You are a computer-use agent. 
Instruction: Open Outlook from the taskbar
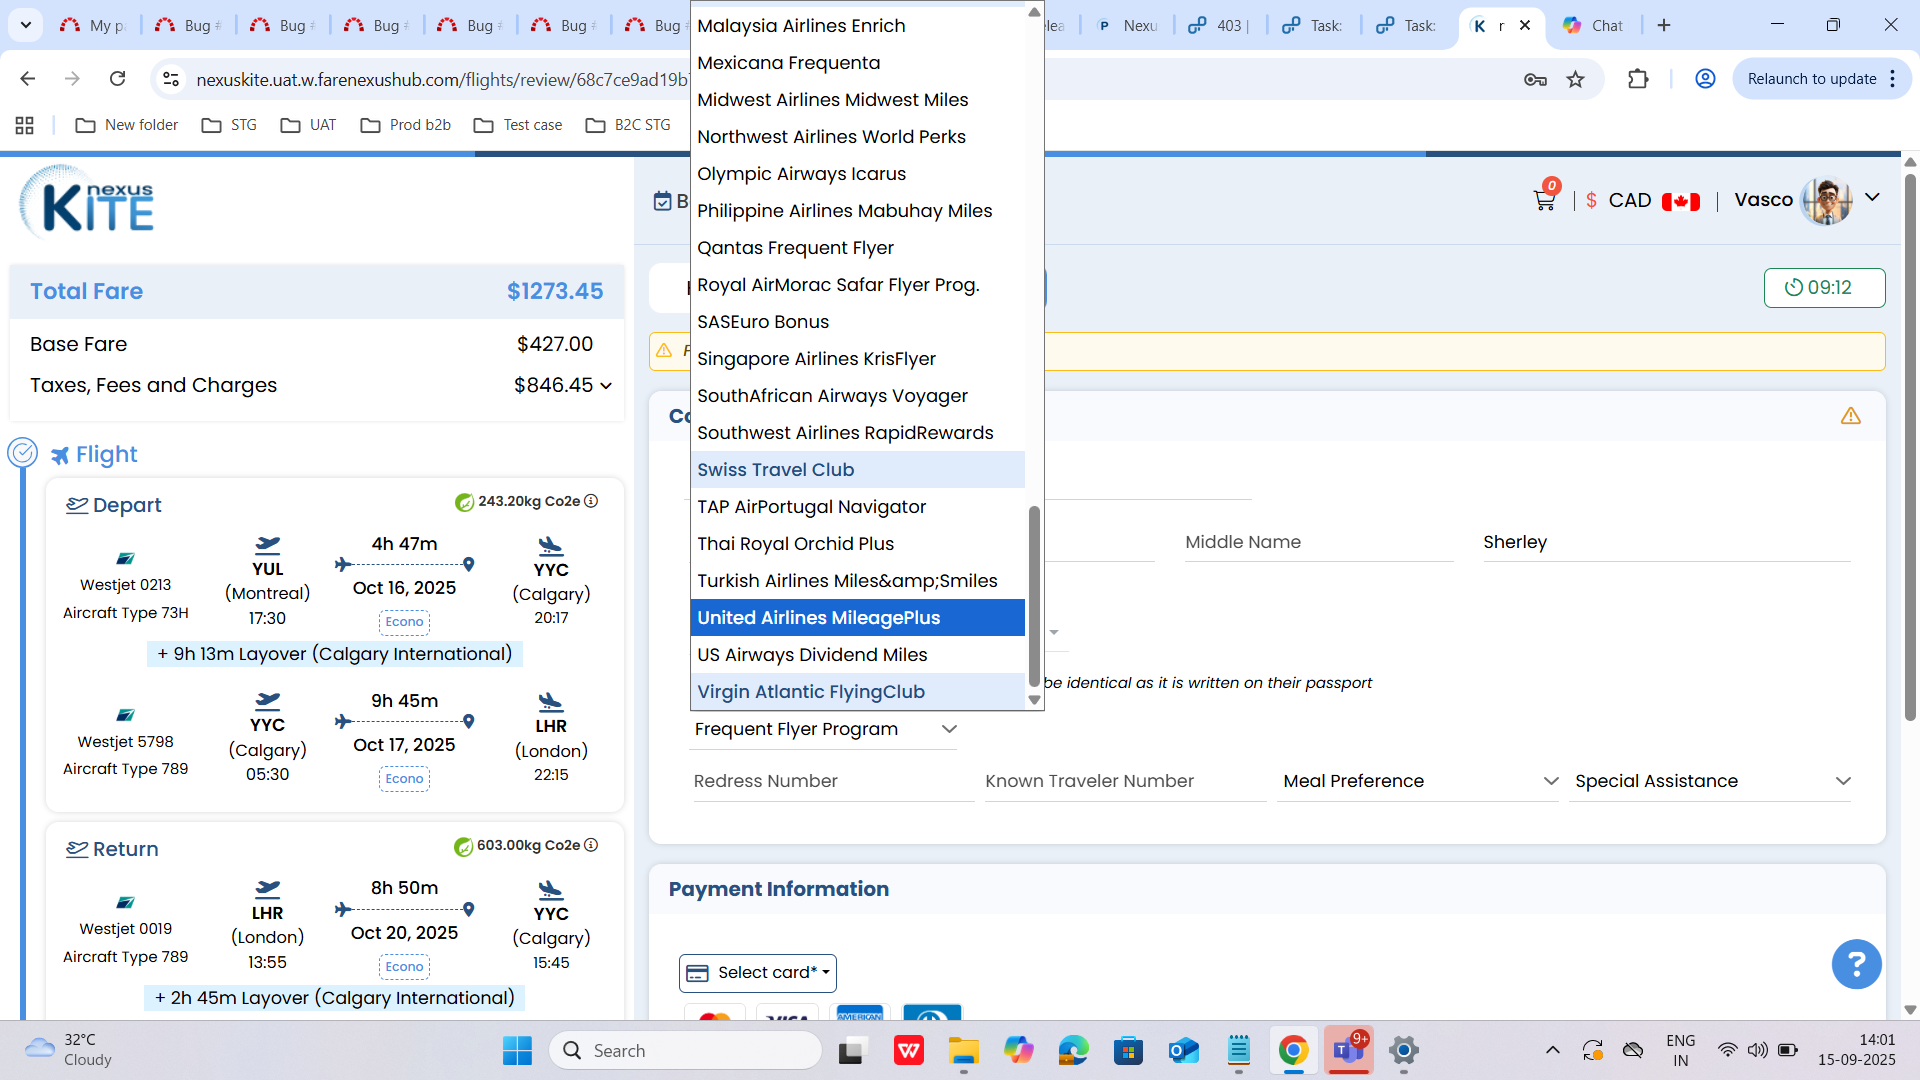1183,1050
